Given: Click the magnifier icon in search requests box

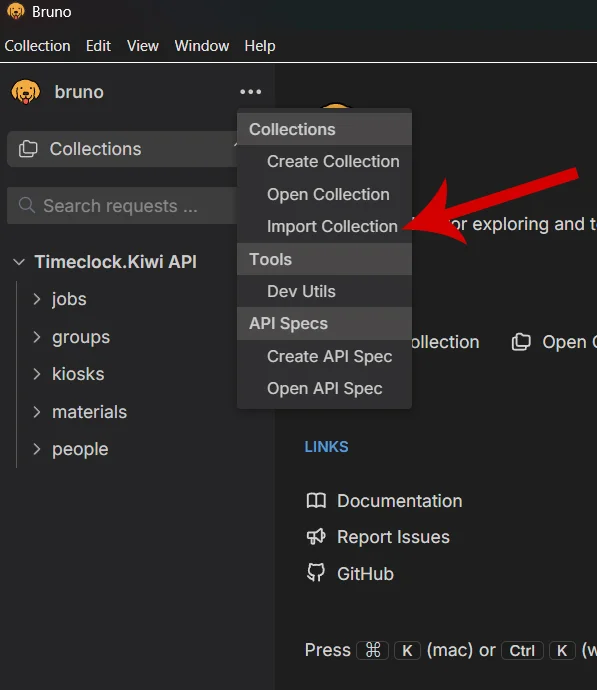Looking at the screenshot, I should (x=27, y=205).
